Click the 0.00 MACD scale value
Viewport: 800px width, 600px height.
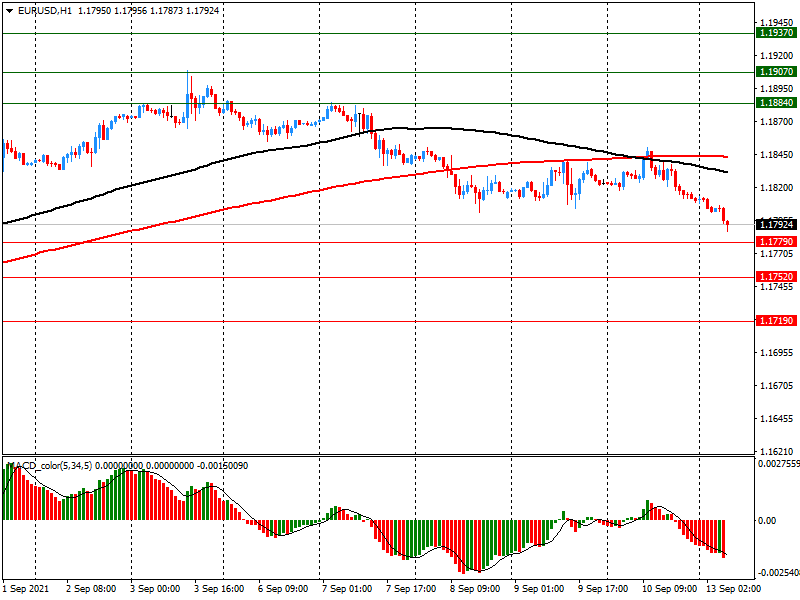click(x=767, y=520)
